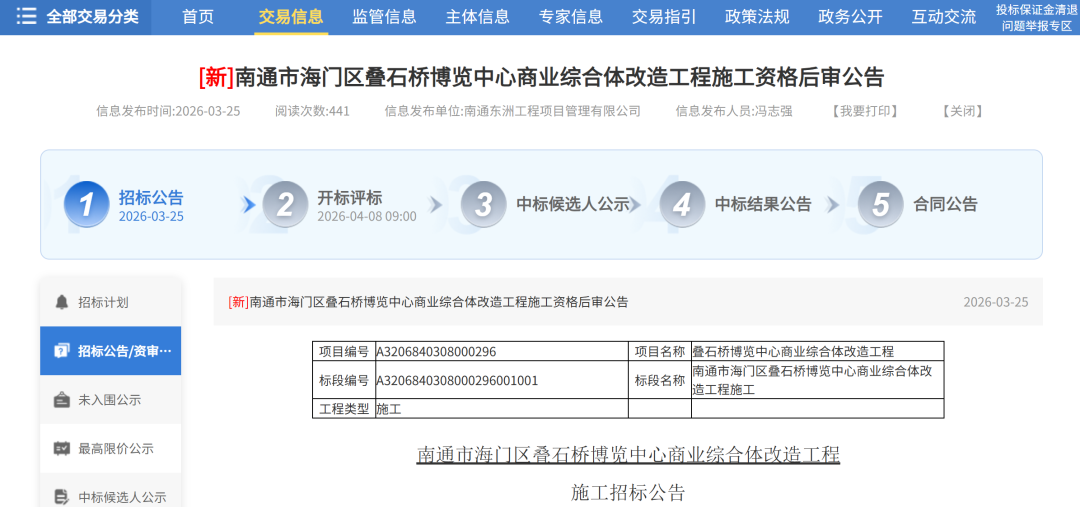Open 监管信息 in the navigation bar

pos(384,17)
